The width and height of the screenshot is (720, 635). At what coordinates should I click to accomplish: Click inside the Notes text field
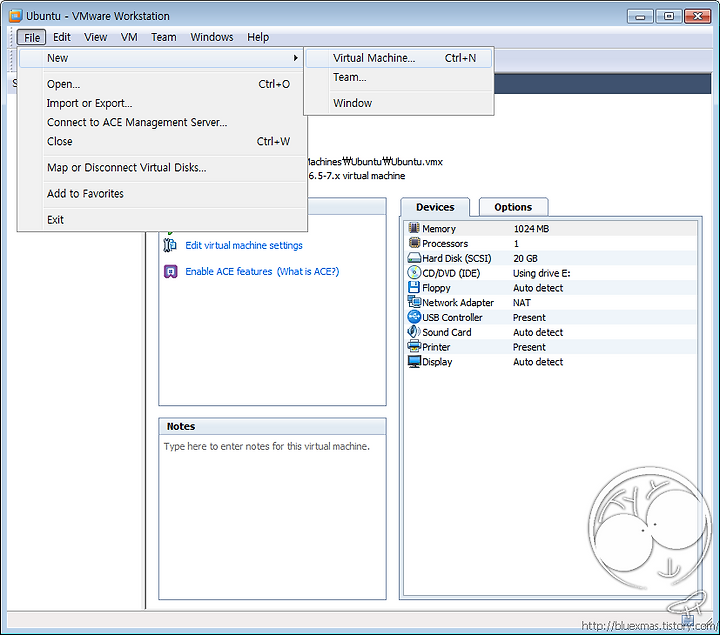click(x=272, y=517)
